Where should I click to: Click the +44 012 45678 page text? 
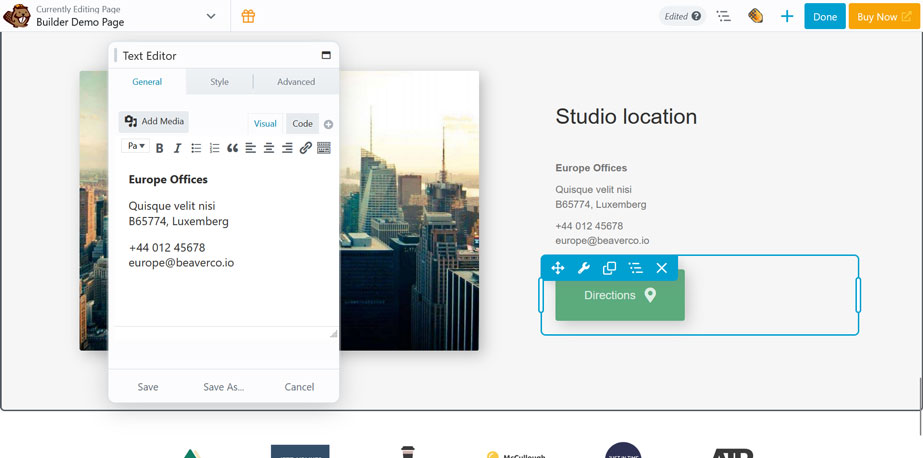pos(589,226)
